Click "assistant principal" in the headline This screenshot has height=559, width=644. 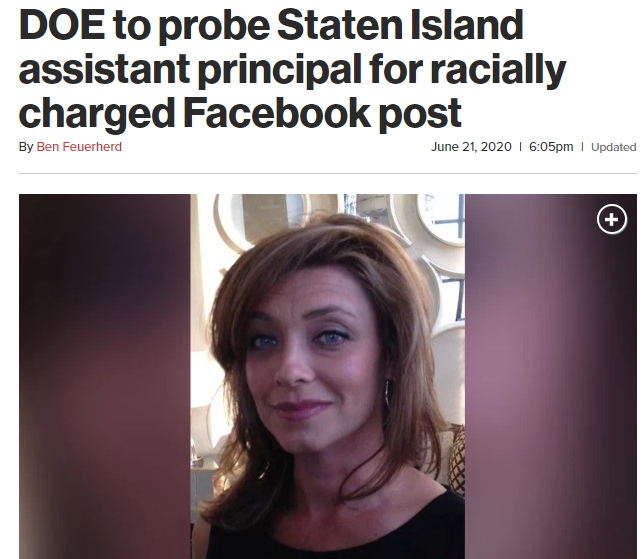pyautogui.click(x=190, y=70)
